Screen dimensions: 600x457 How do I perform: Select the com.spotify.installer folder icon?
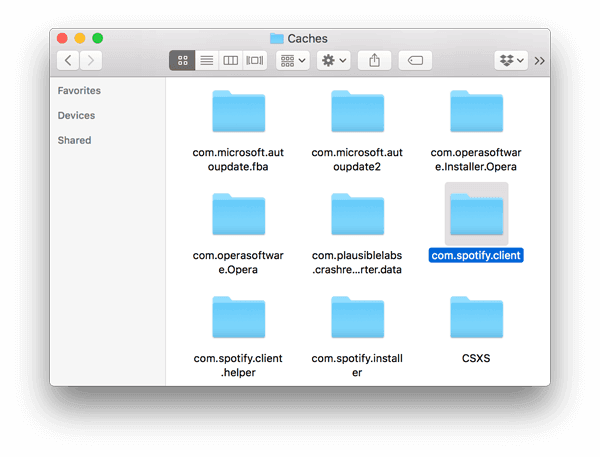pos(357,317)
